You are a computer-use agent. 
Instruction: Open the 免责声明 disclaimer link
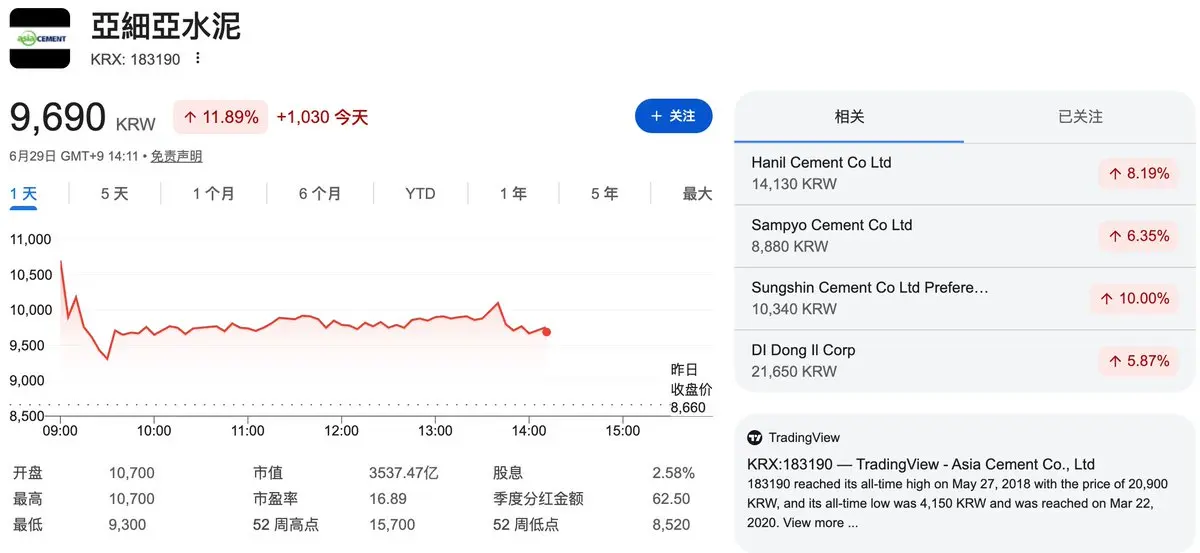[176, 156]
